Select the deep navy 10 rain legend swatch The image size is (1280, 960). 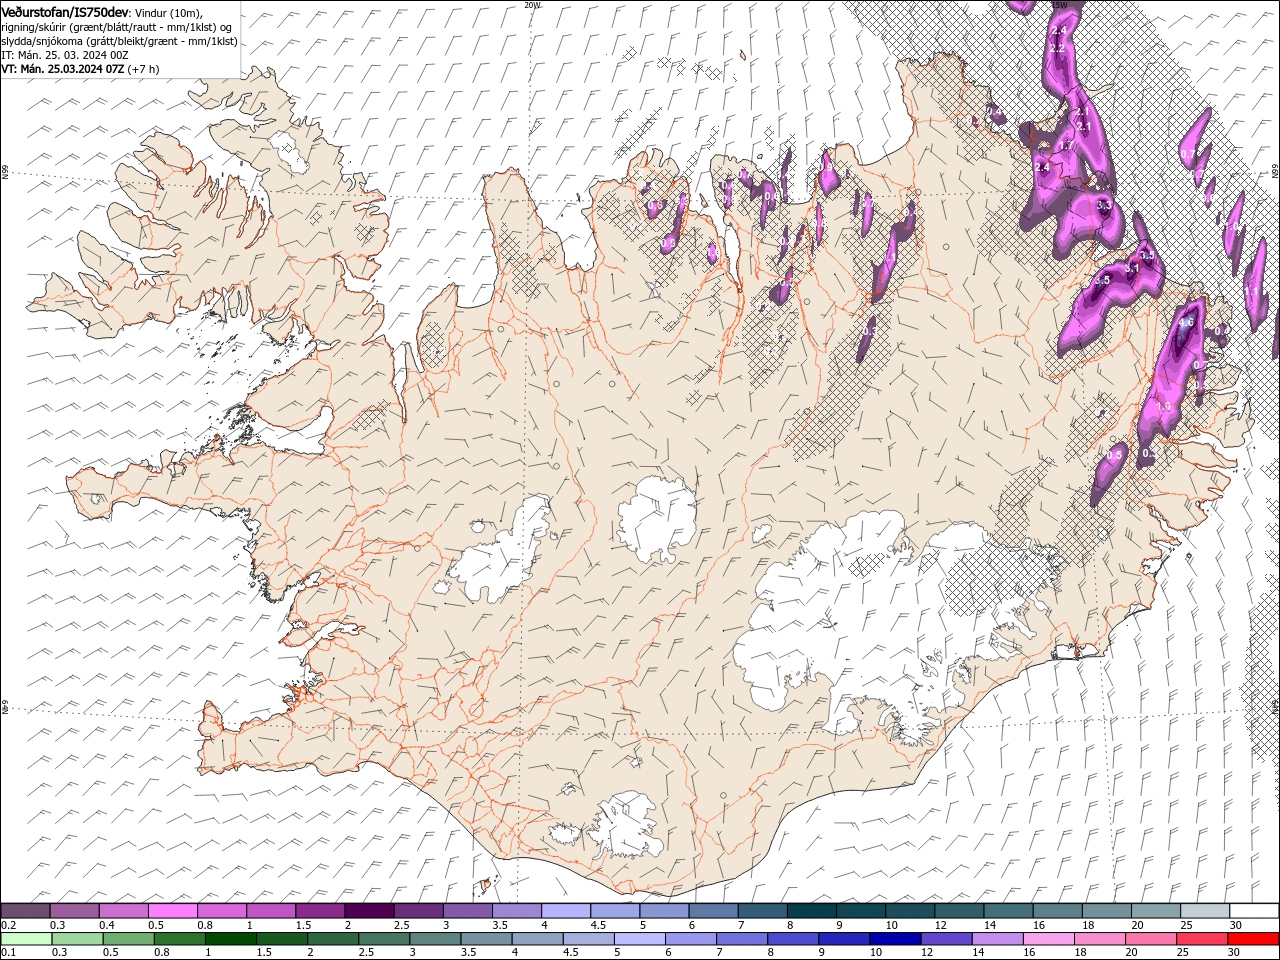pyautogui.click(x=895, y=939)
